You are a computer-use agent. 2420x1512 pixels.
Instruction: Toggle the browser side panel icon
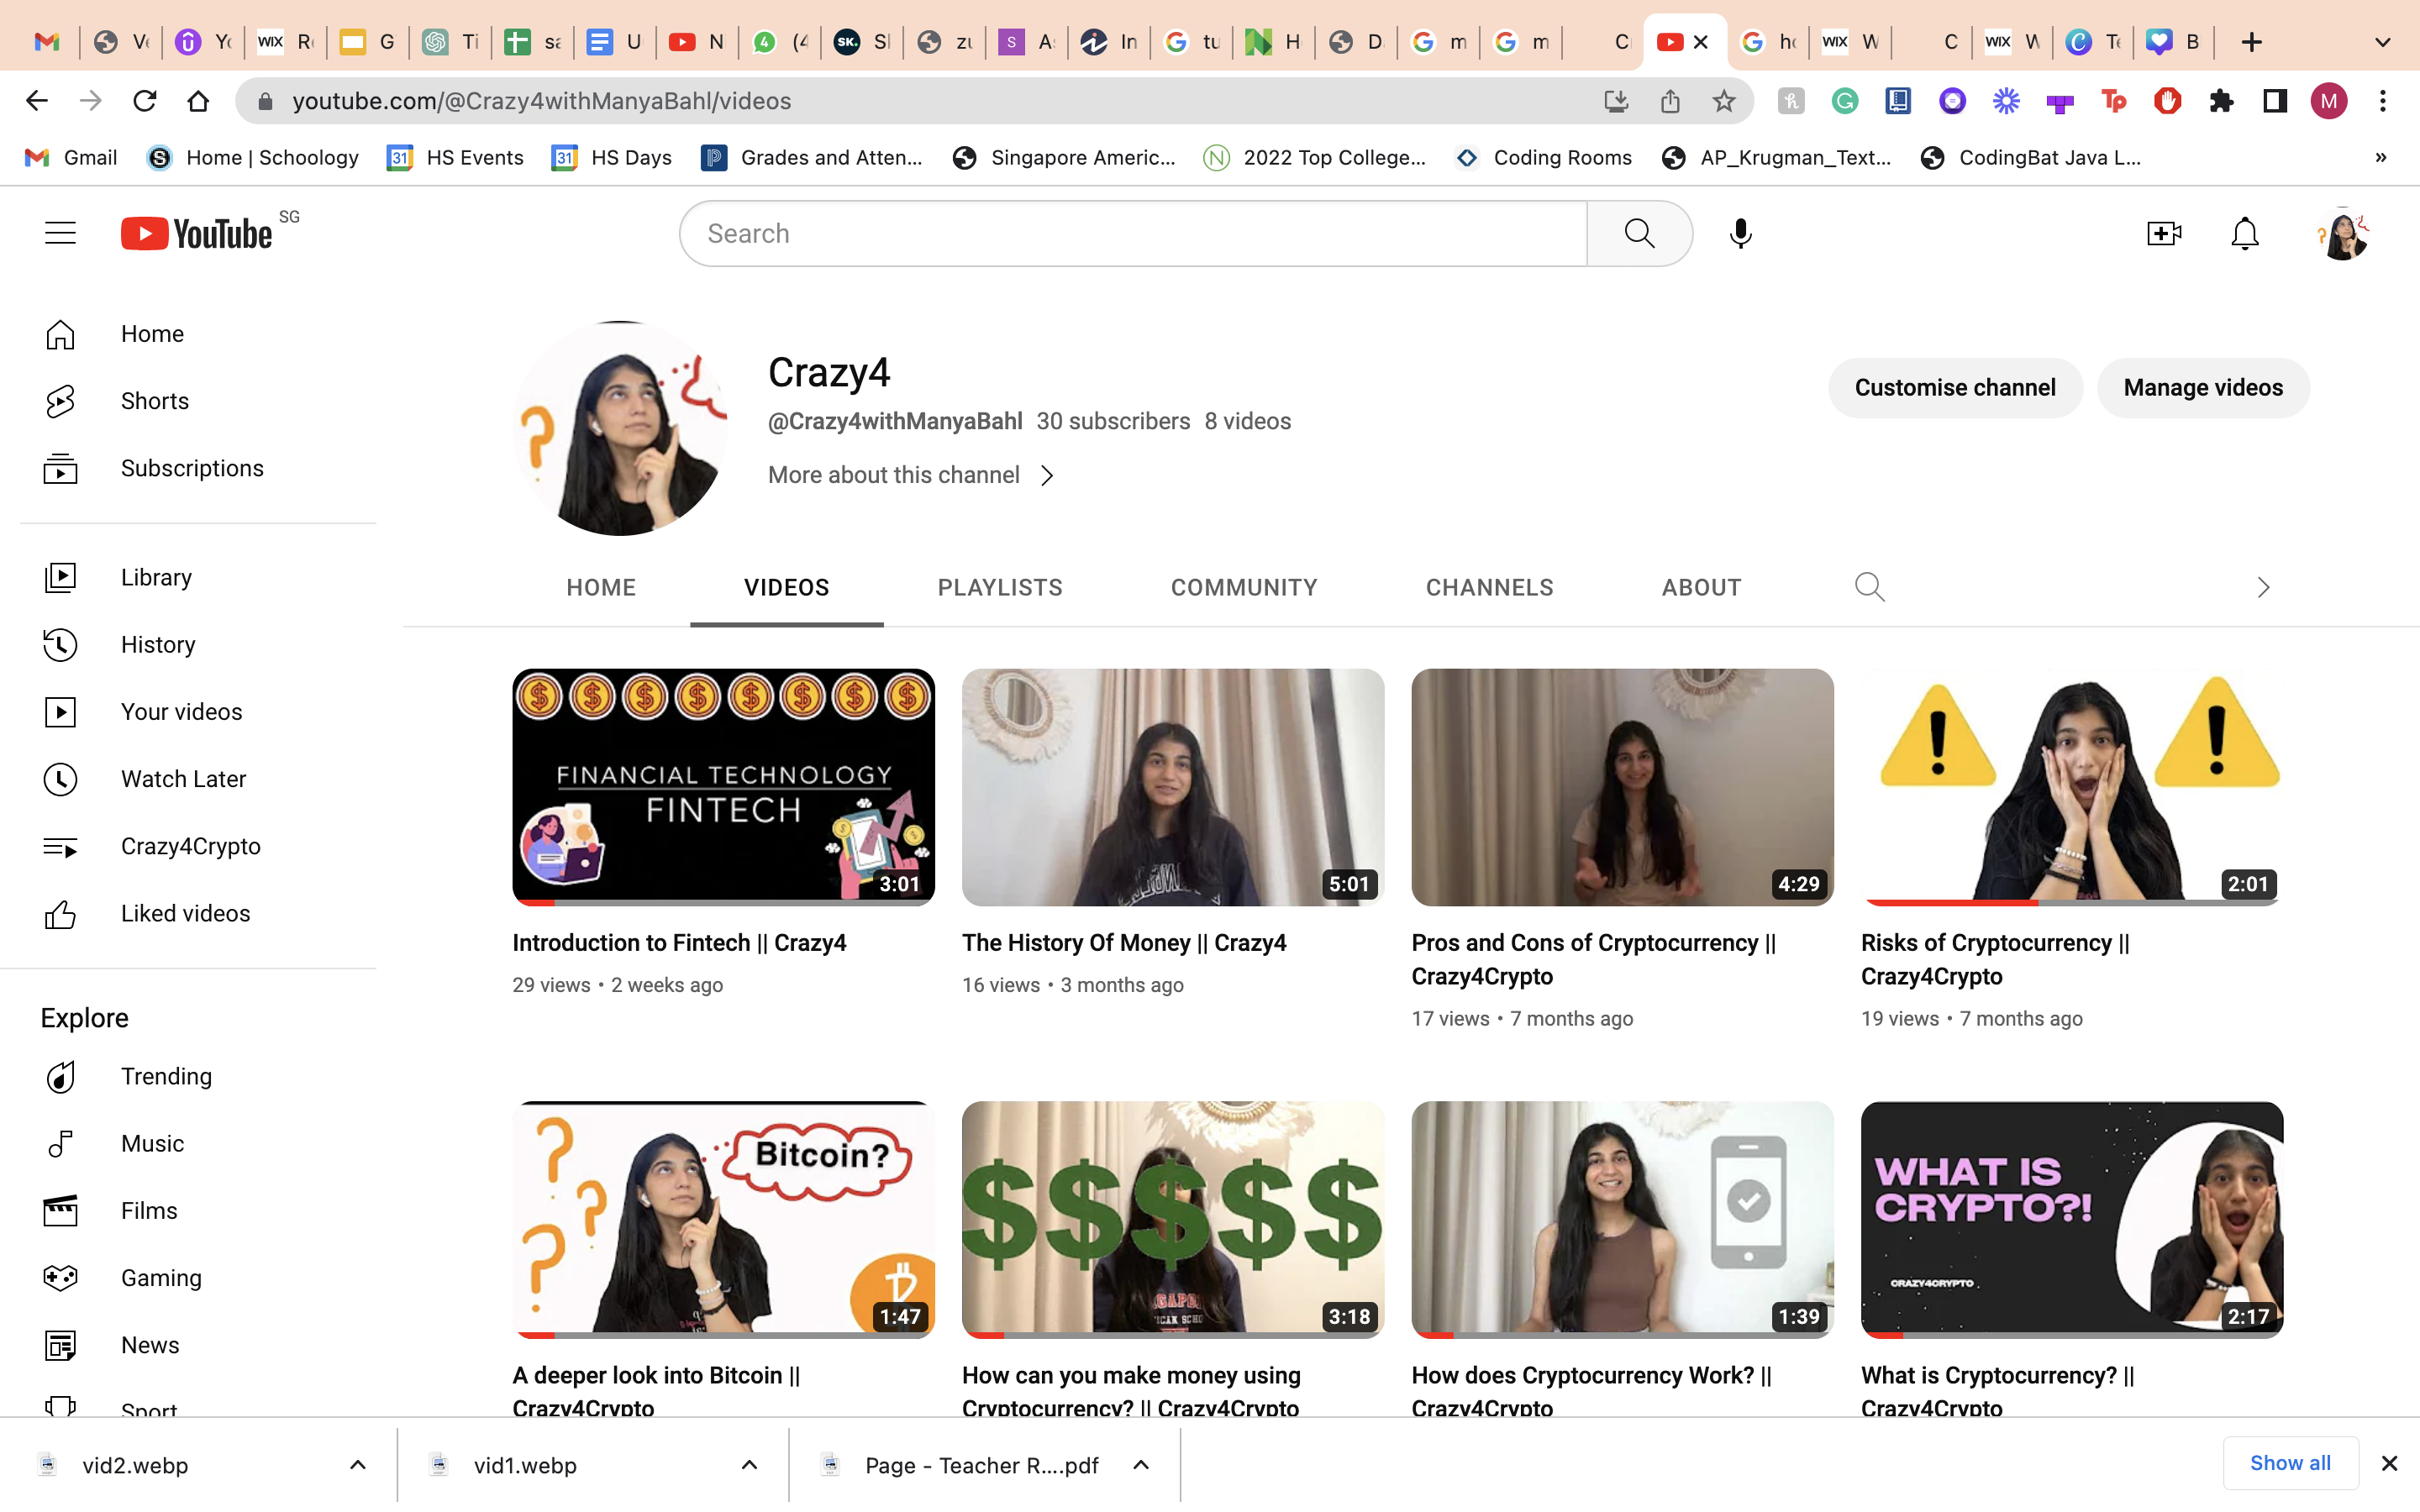[2275, 101]
